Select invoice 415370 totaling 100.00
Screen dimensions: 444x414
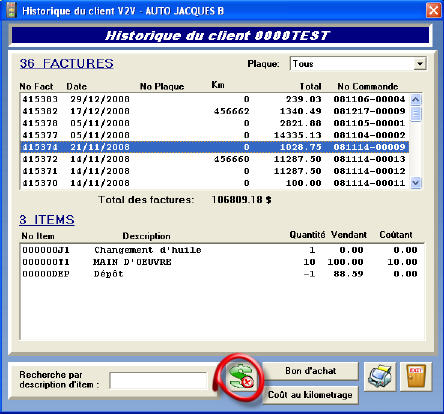tap(214, 183)
